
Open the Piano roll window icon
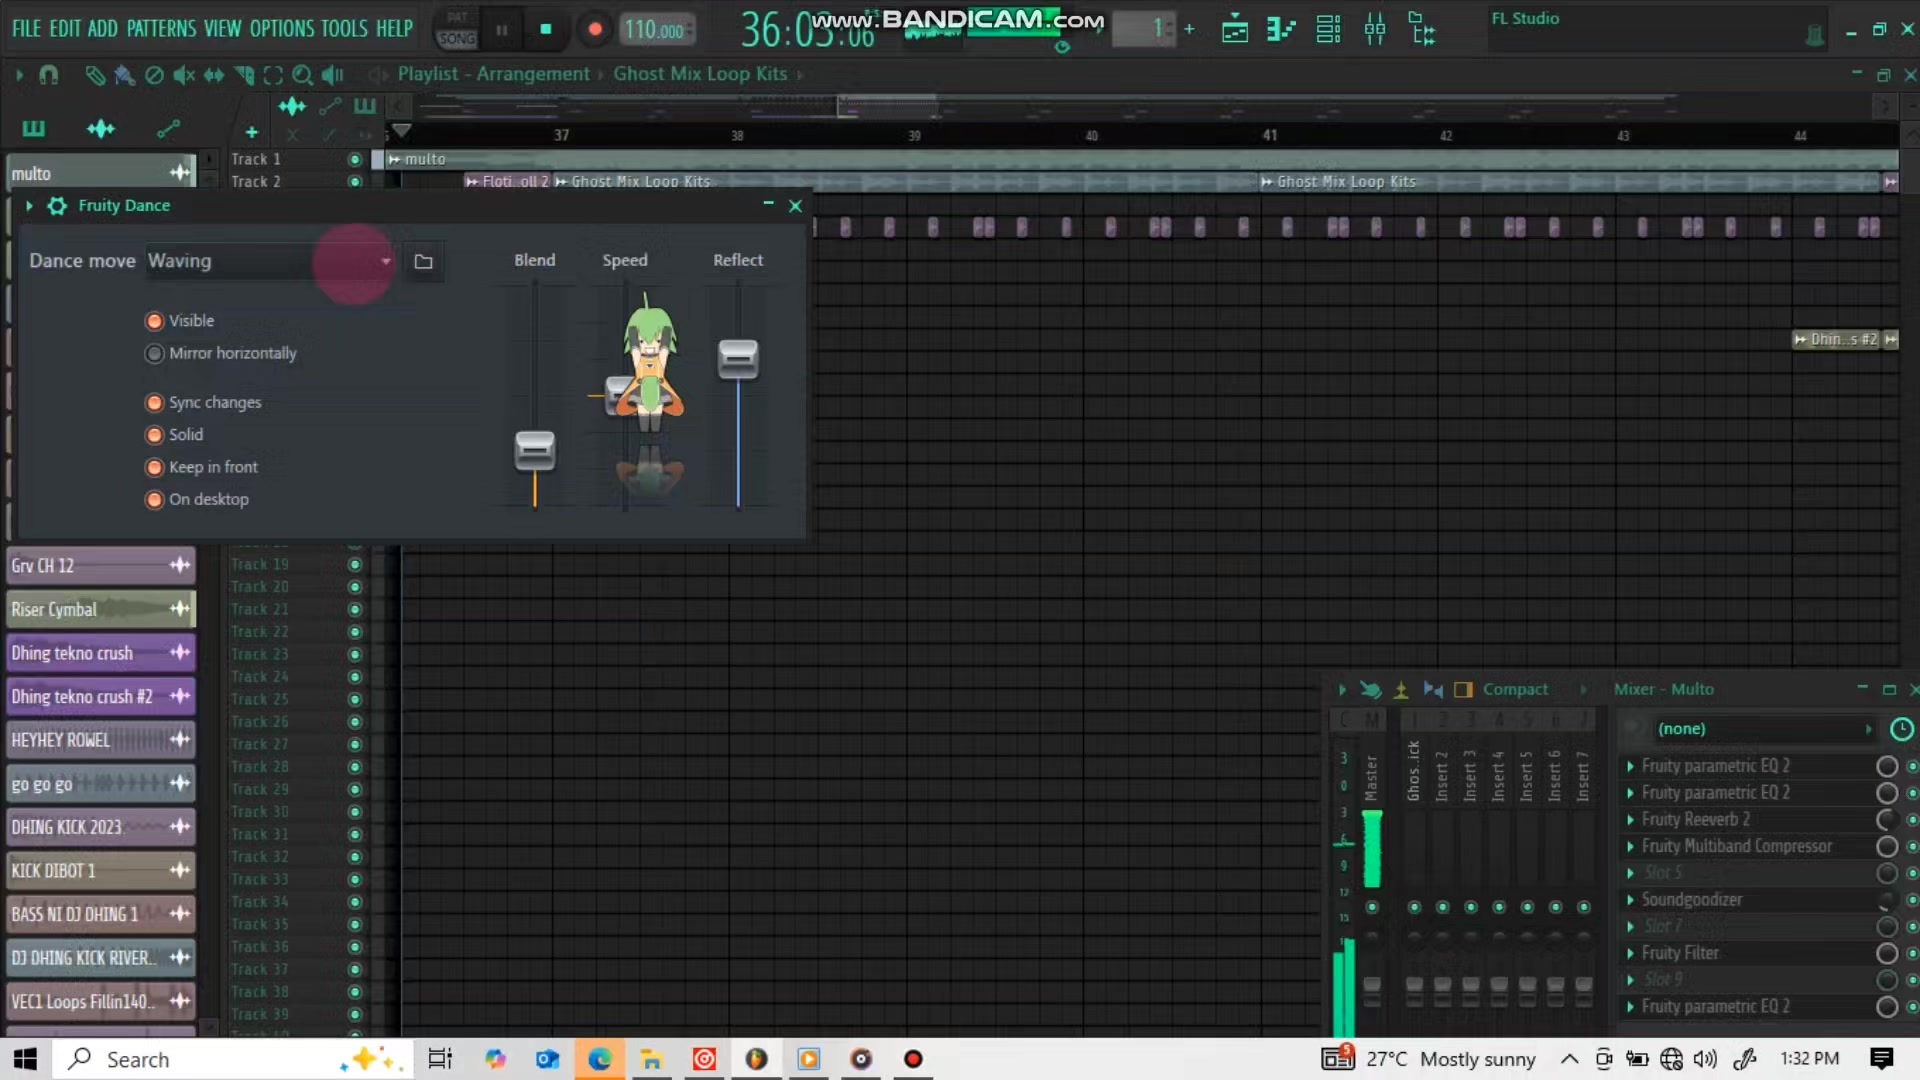pyautogui.click(x=1281, y=29)
